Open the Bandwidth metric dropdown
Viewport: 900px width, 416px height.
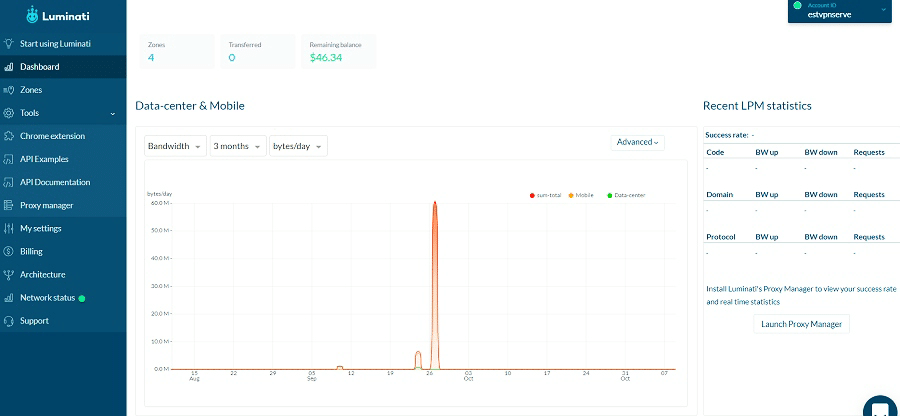click(x=175, y=146)
